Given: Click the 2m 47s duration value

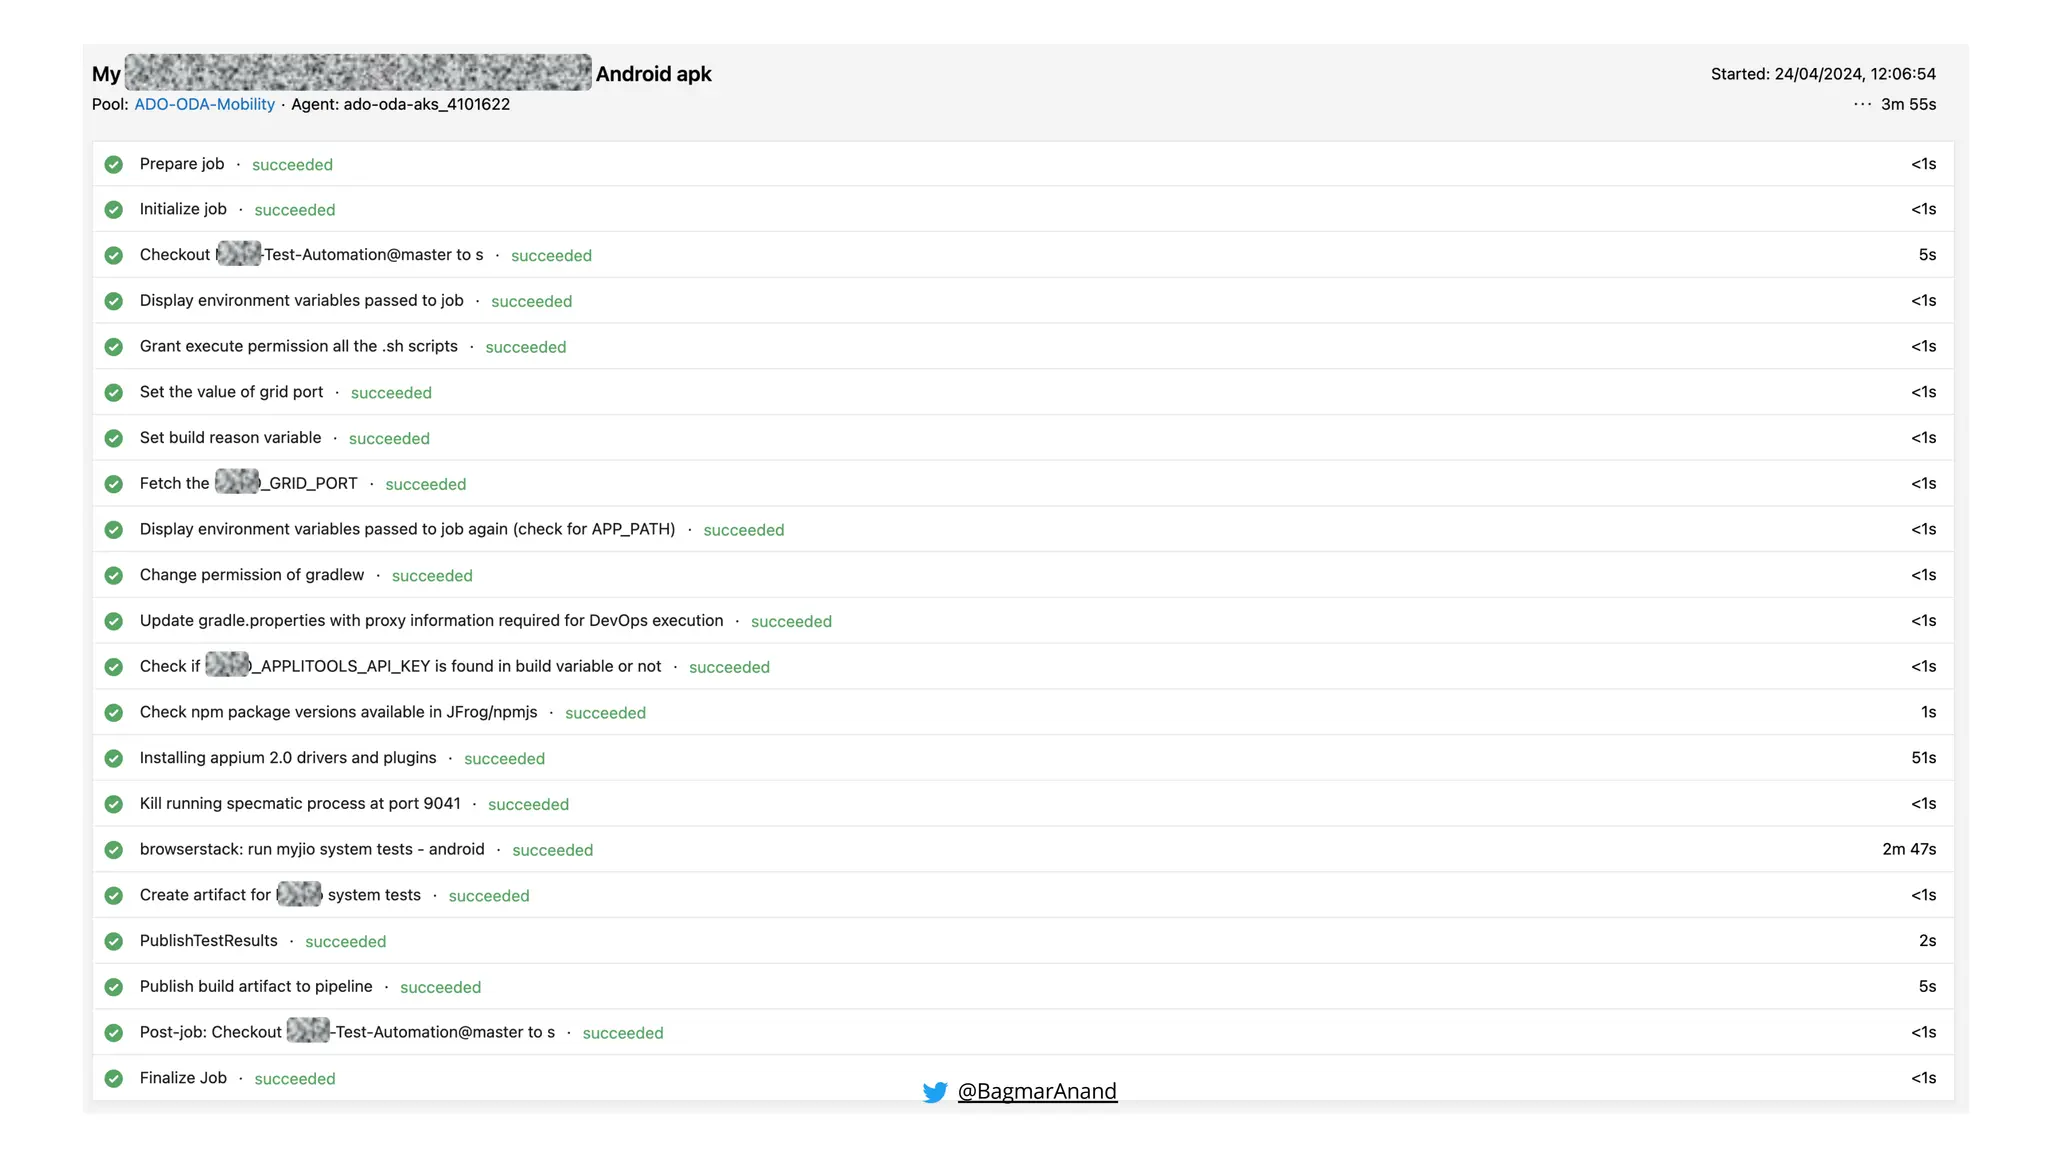Looking at the screenshot, I should pyautogui.click(x=1908, y=849).
